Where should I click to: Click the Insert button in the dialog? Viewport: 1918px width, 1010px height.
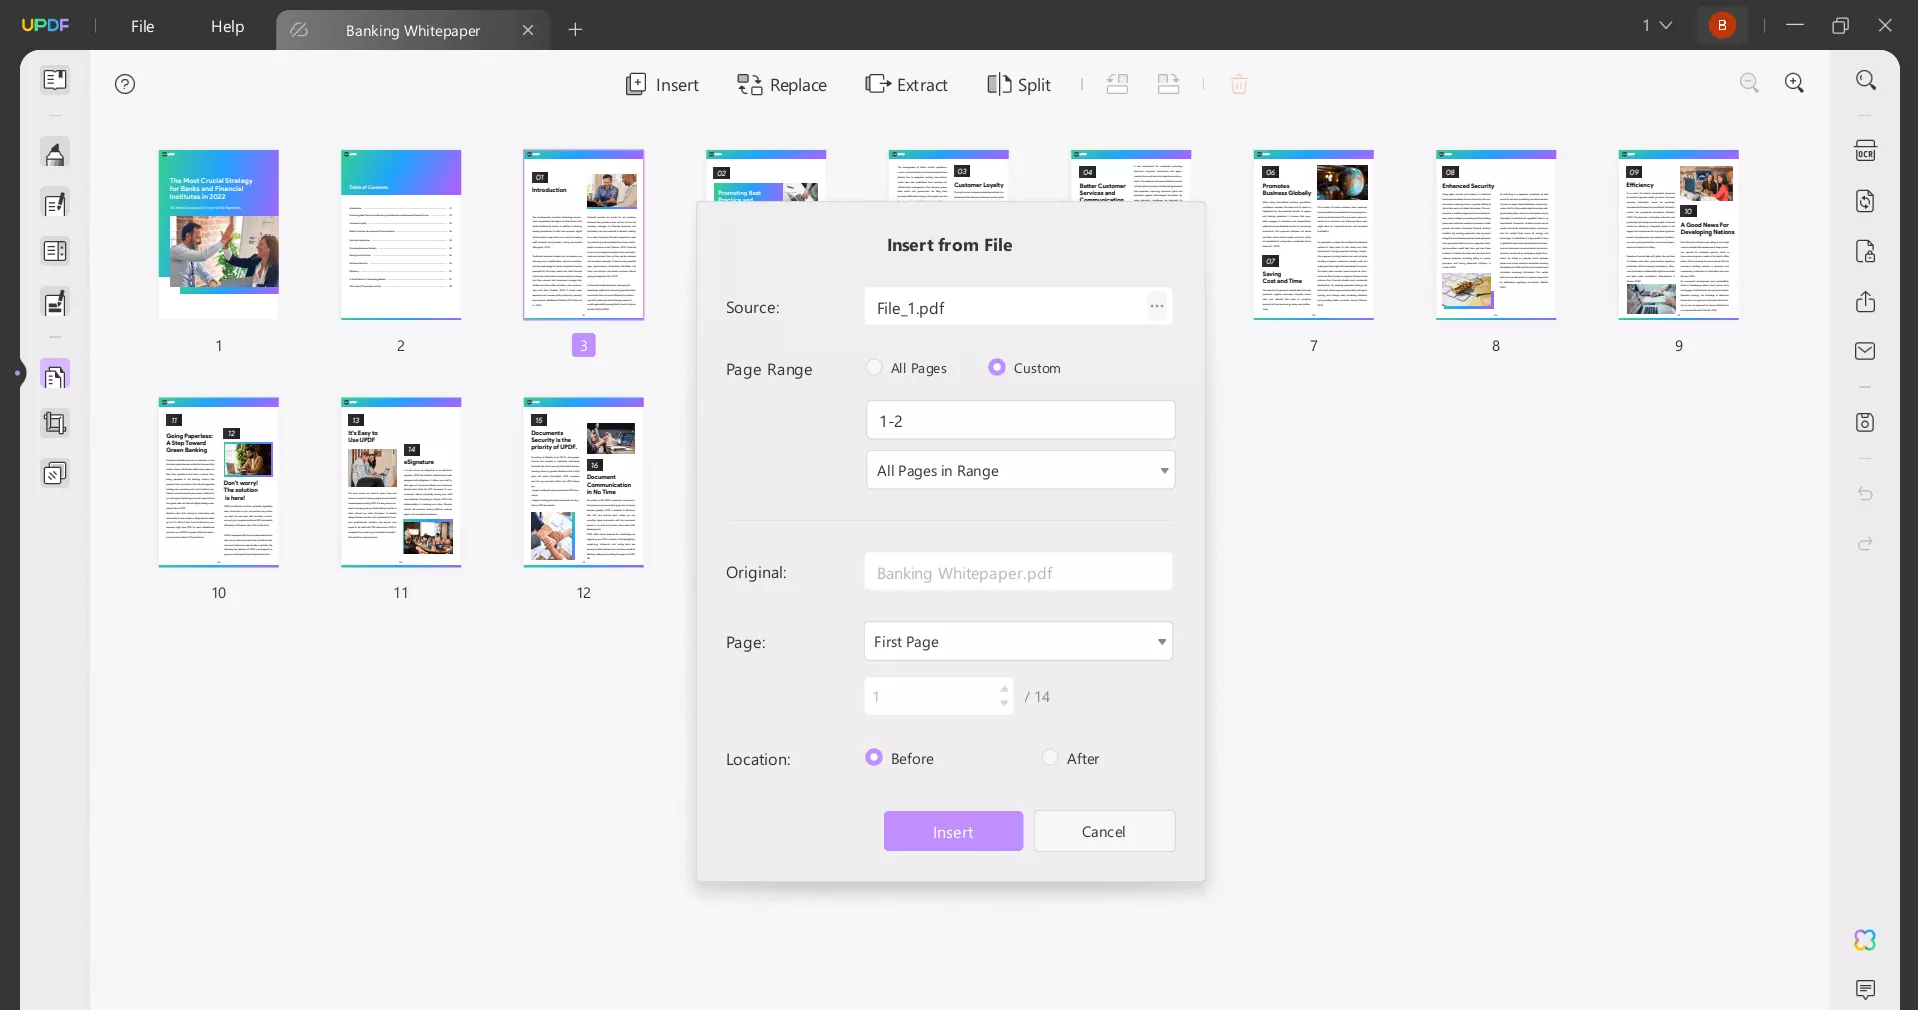point(953,831)
